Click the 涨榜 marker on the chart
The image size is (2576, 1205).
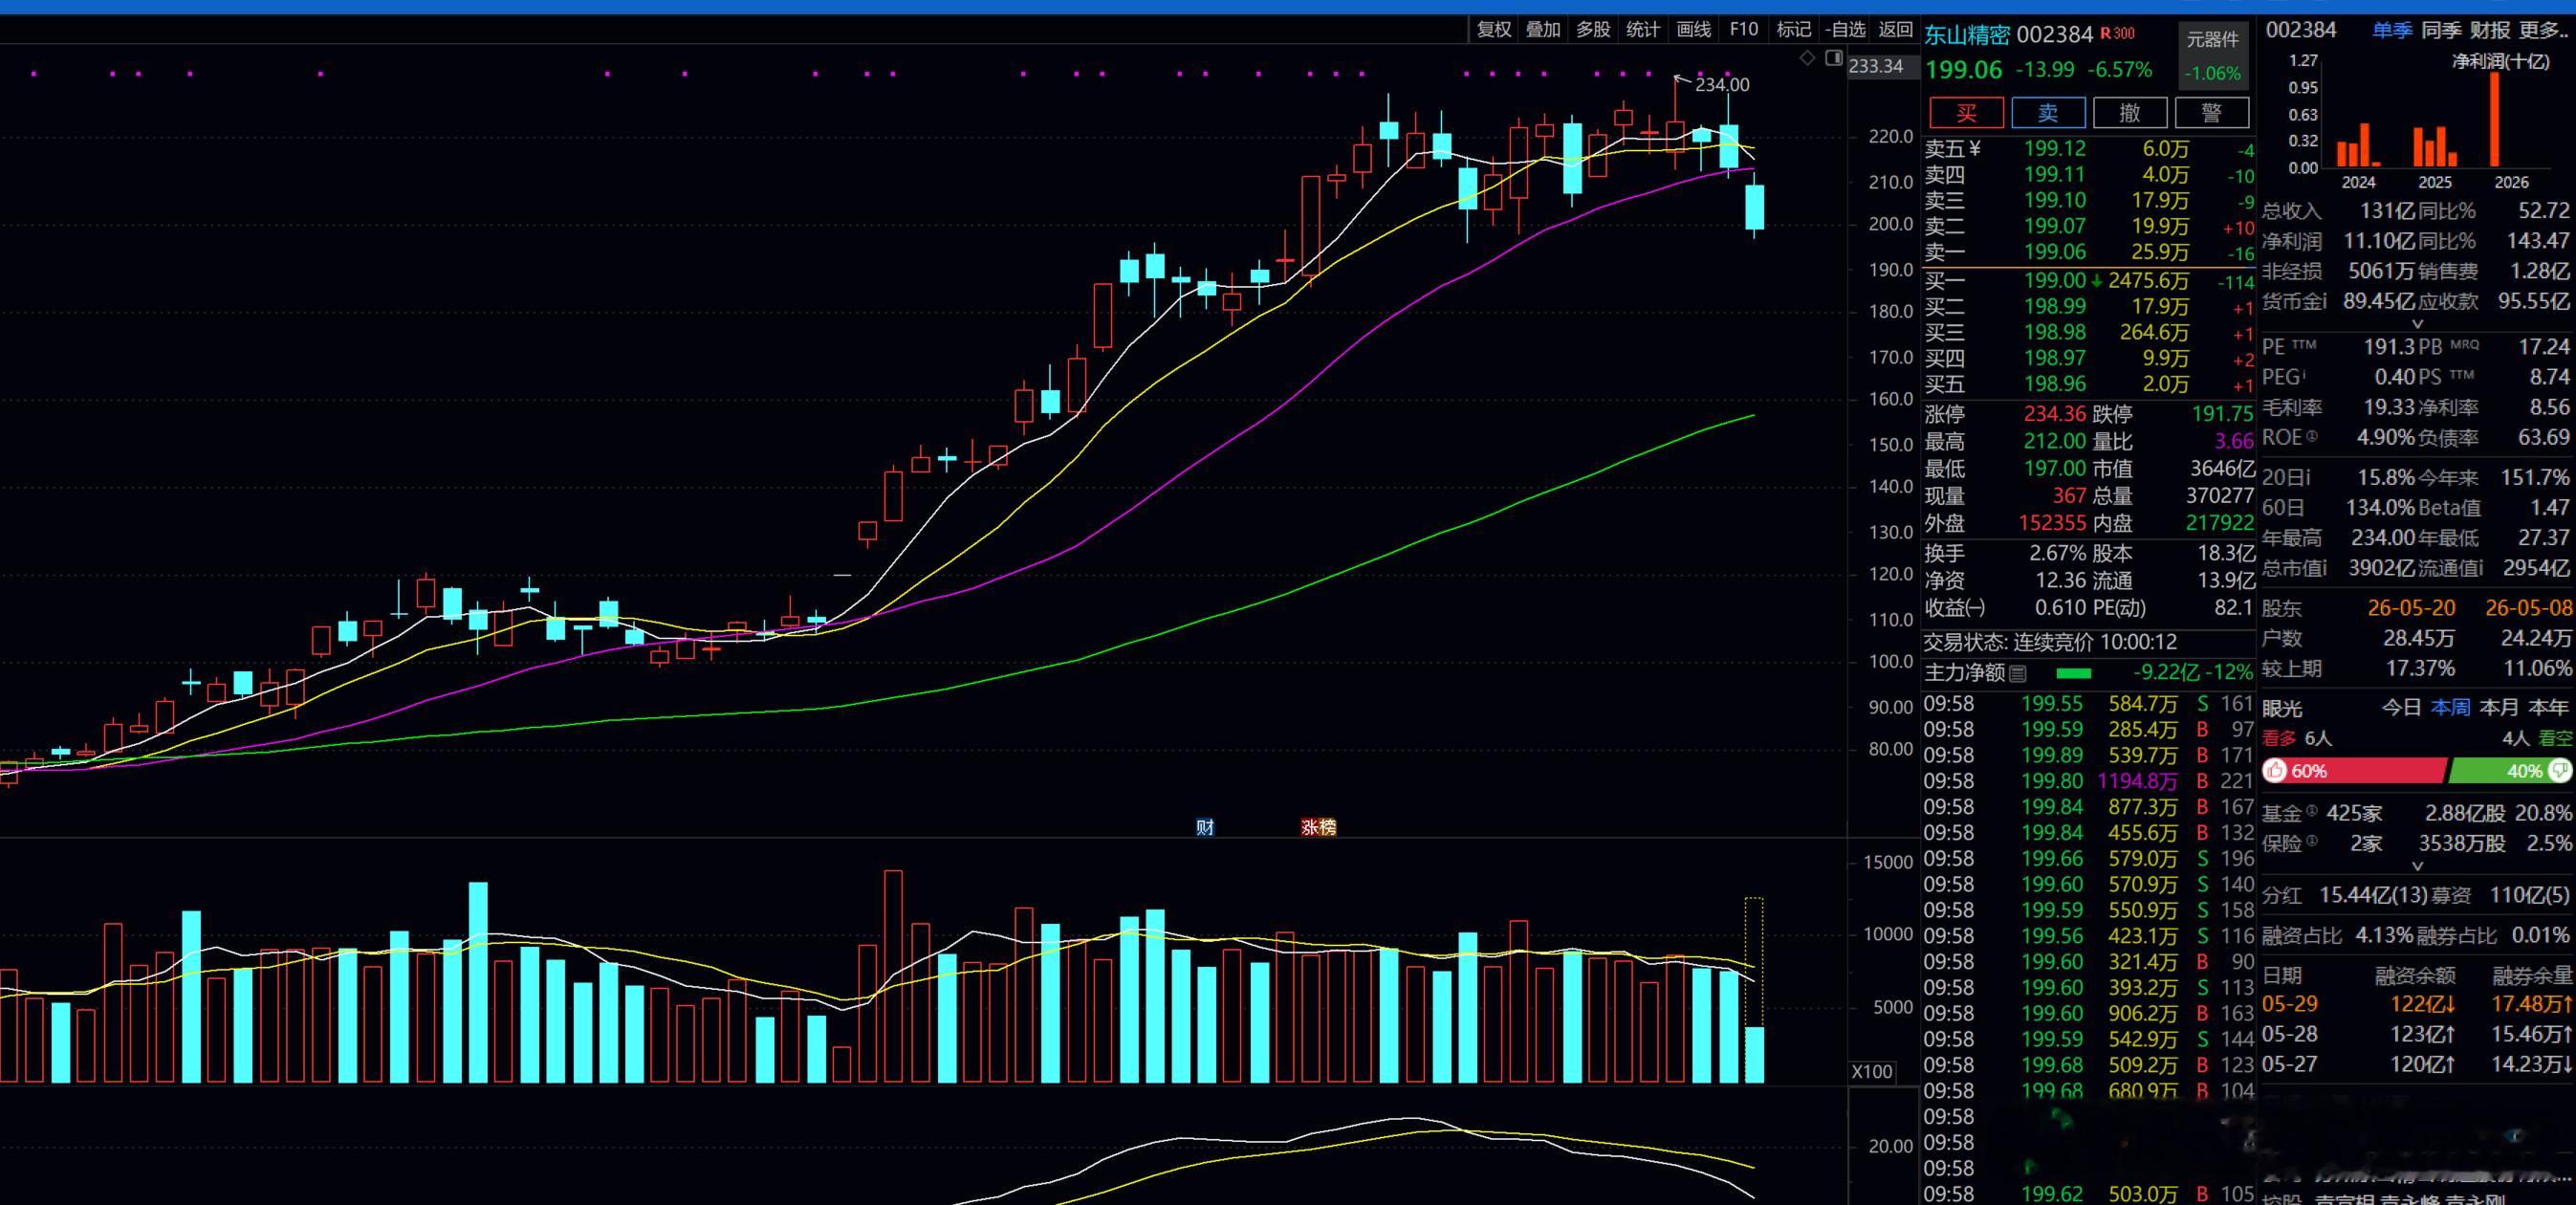pos(1318,827)
